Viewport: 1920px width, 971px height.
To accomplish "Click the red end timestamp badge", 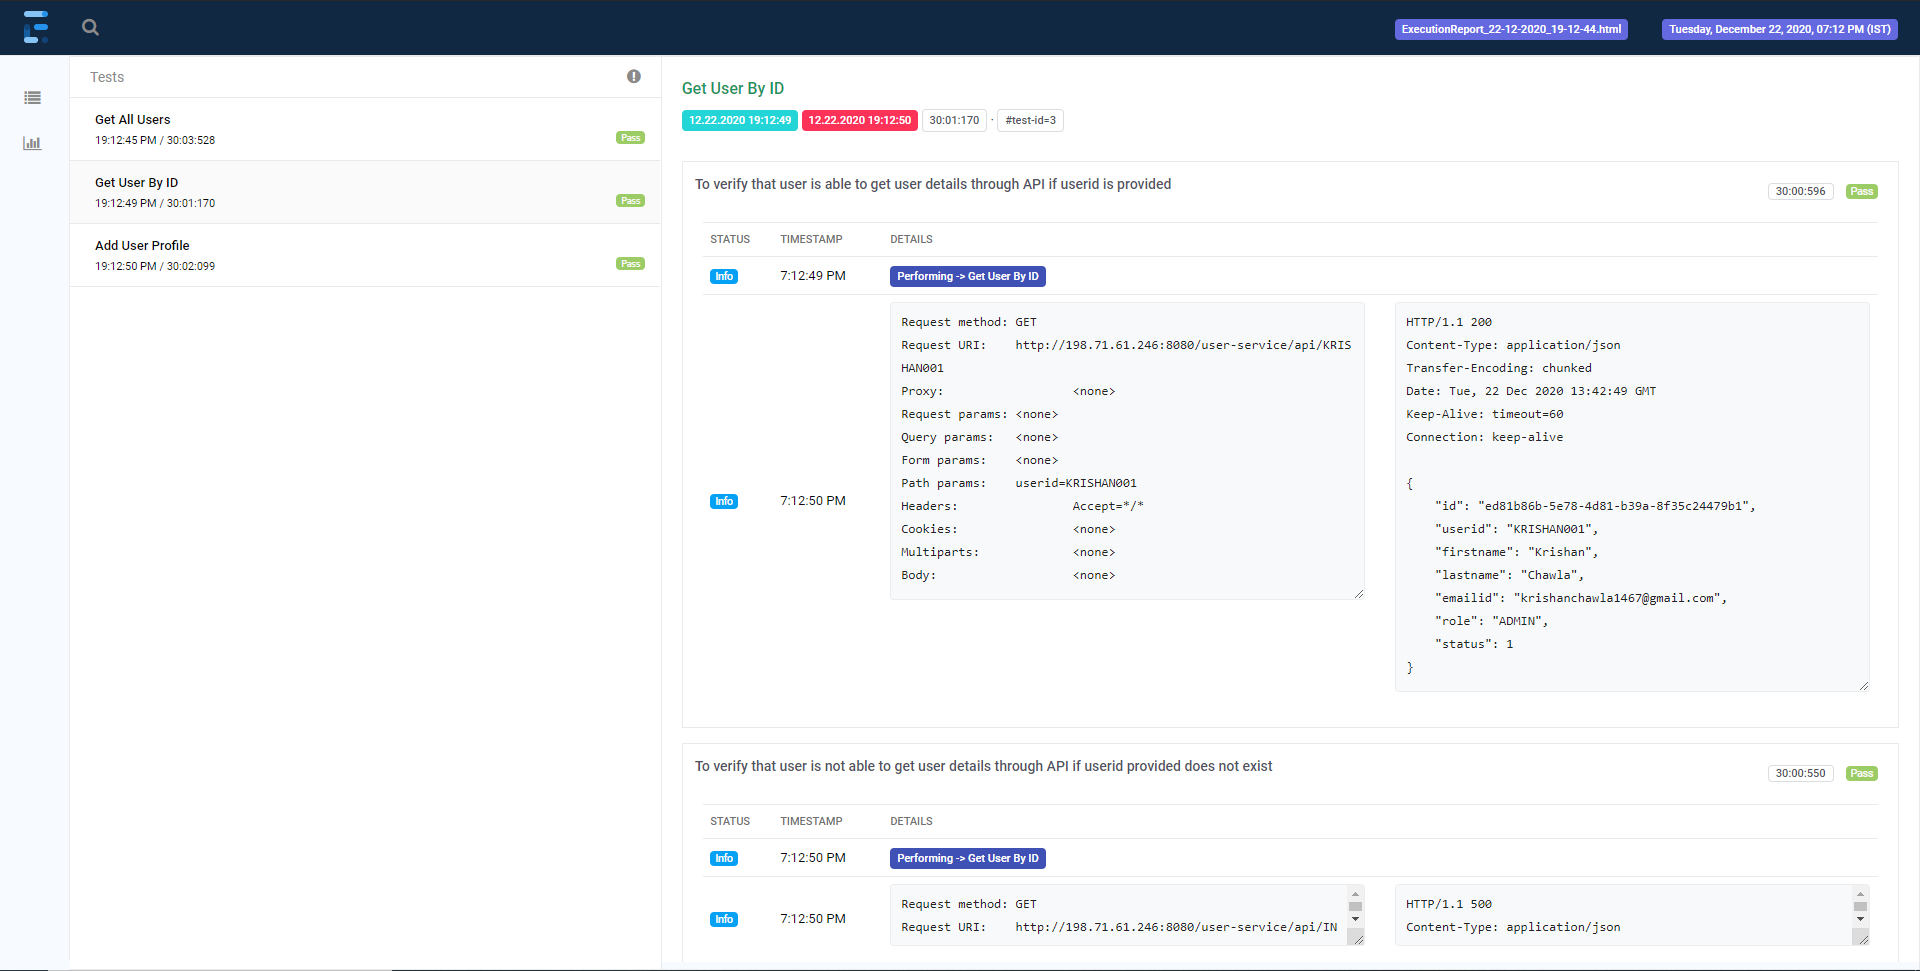I will pyautogui.click(x=858, y=120).
